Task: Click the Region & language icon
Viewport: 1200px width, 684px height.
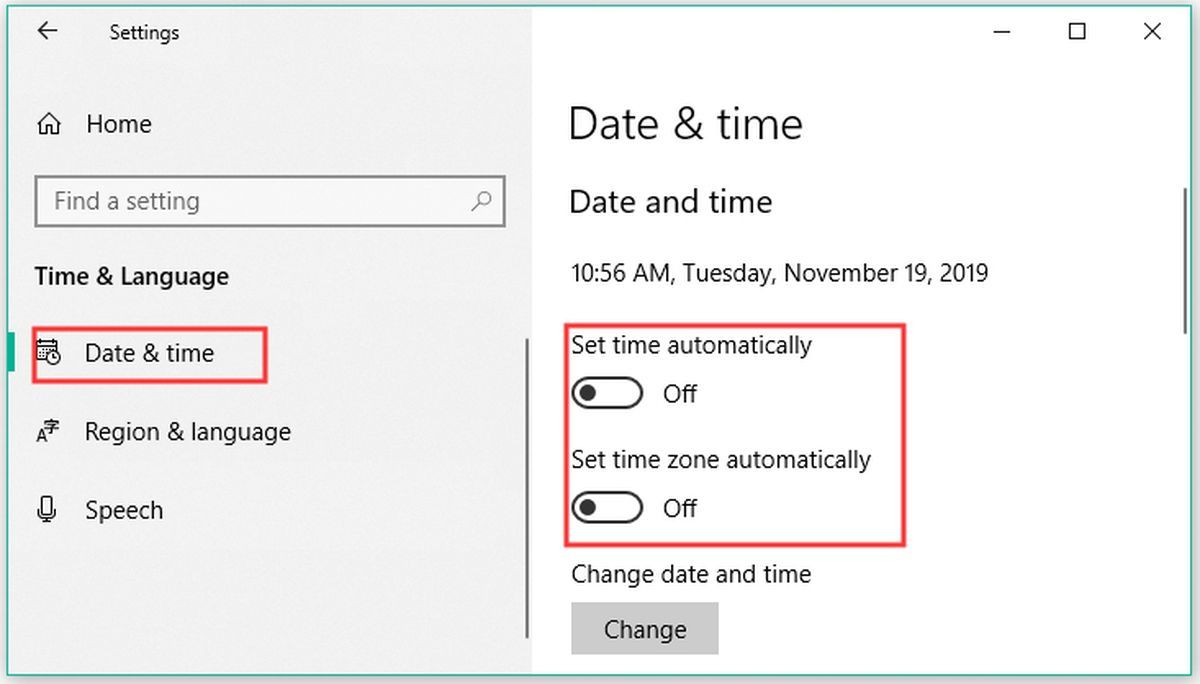Action: pos(47,432)
